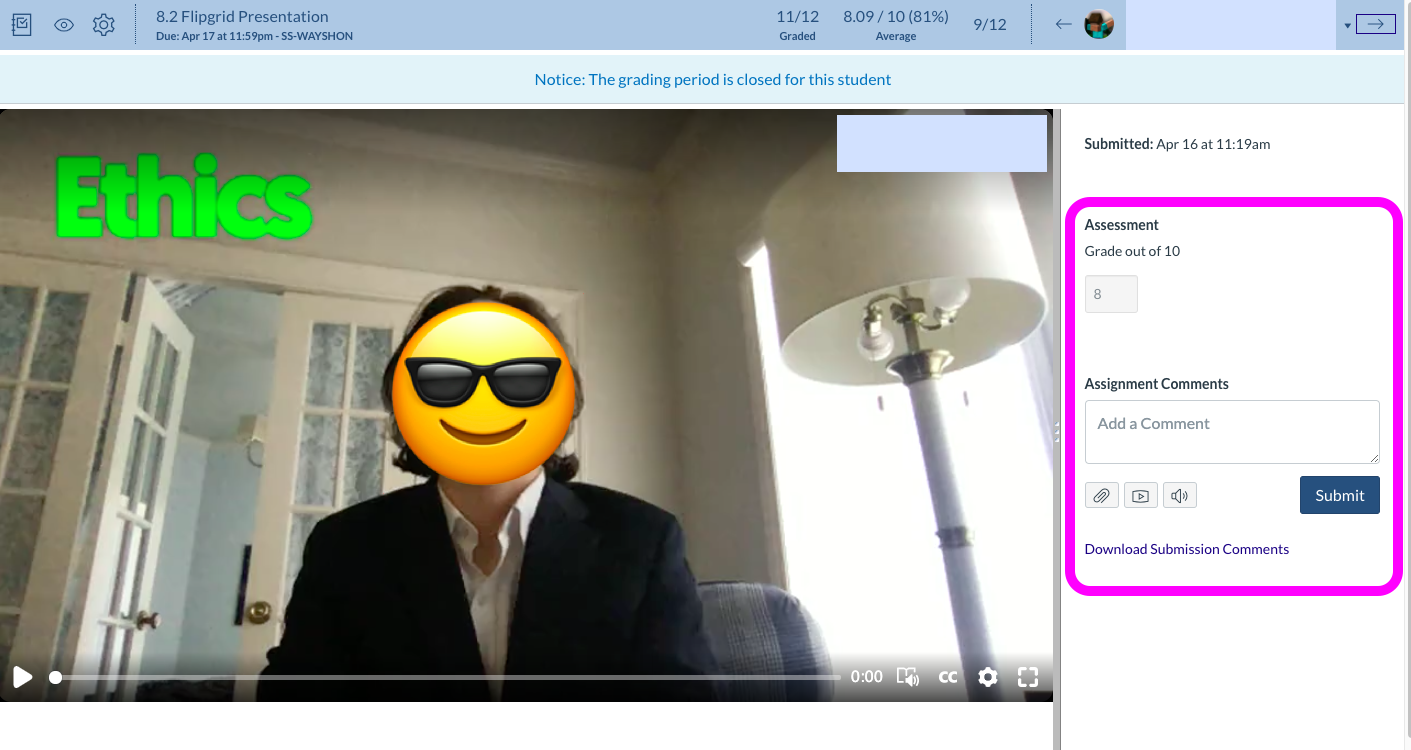Click the screen reader audio icon in the player

click(x=908, y=677)
